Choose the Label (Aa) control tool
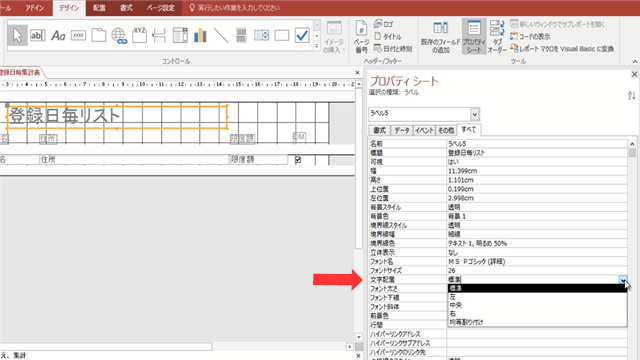 pyautogui.click(x=58, y=36)
